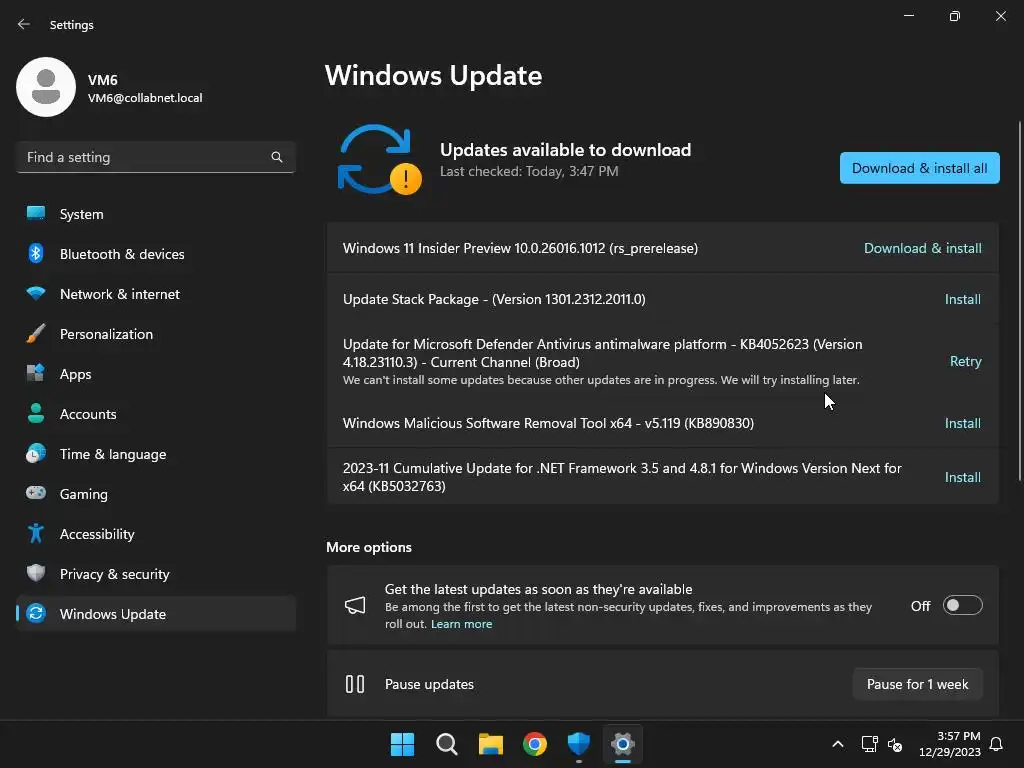The width and height of the screenshot is (1024, 768).
Task: Select Privacy & security
Action: click(155, 573)
